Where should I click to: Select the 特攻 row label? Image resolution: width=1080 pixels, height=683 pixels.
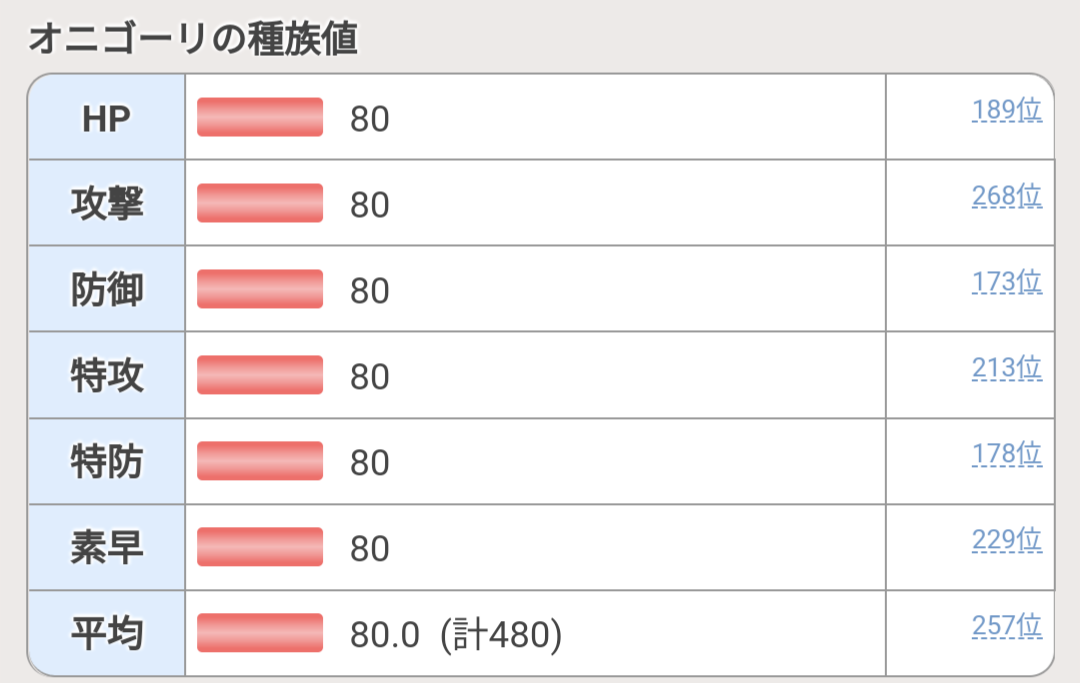point(107,376)
